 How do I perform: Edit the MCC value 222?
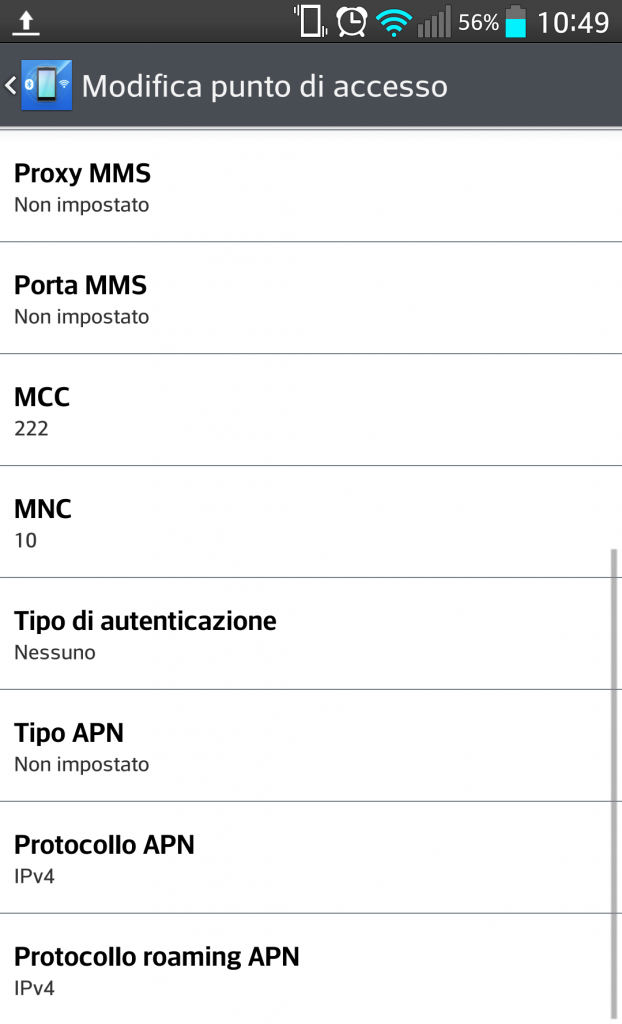(x=310, y=411)
